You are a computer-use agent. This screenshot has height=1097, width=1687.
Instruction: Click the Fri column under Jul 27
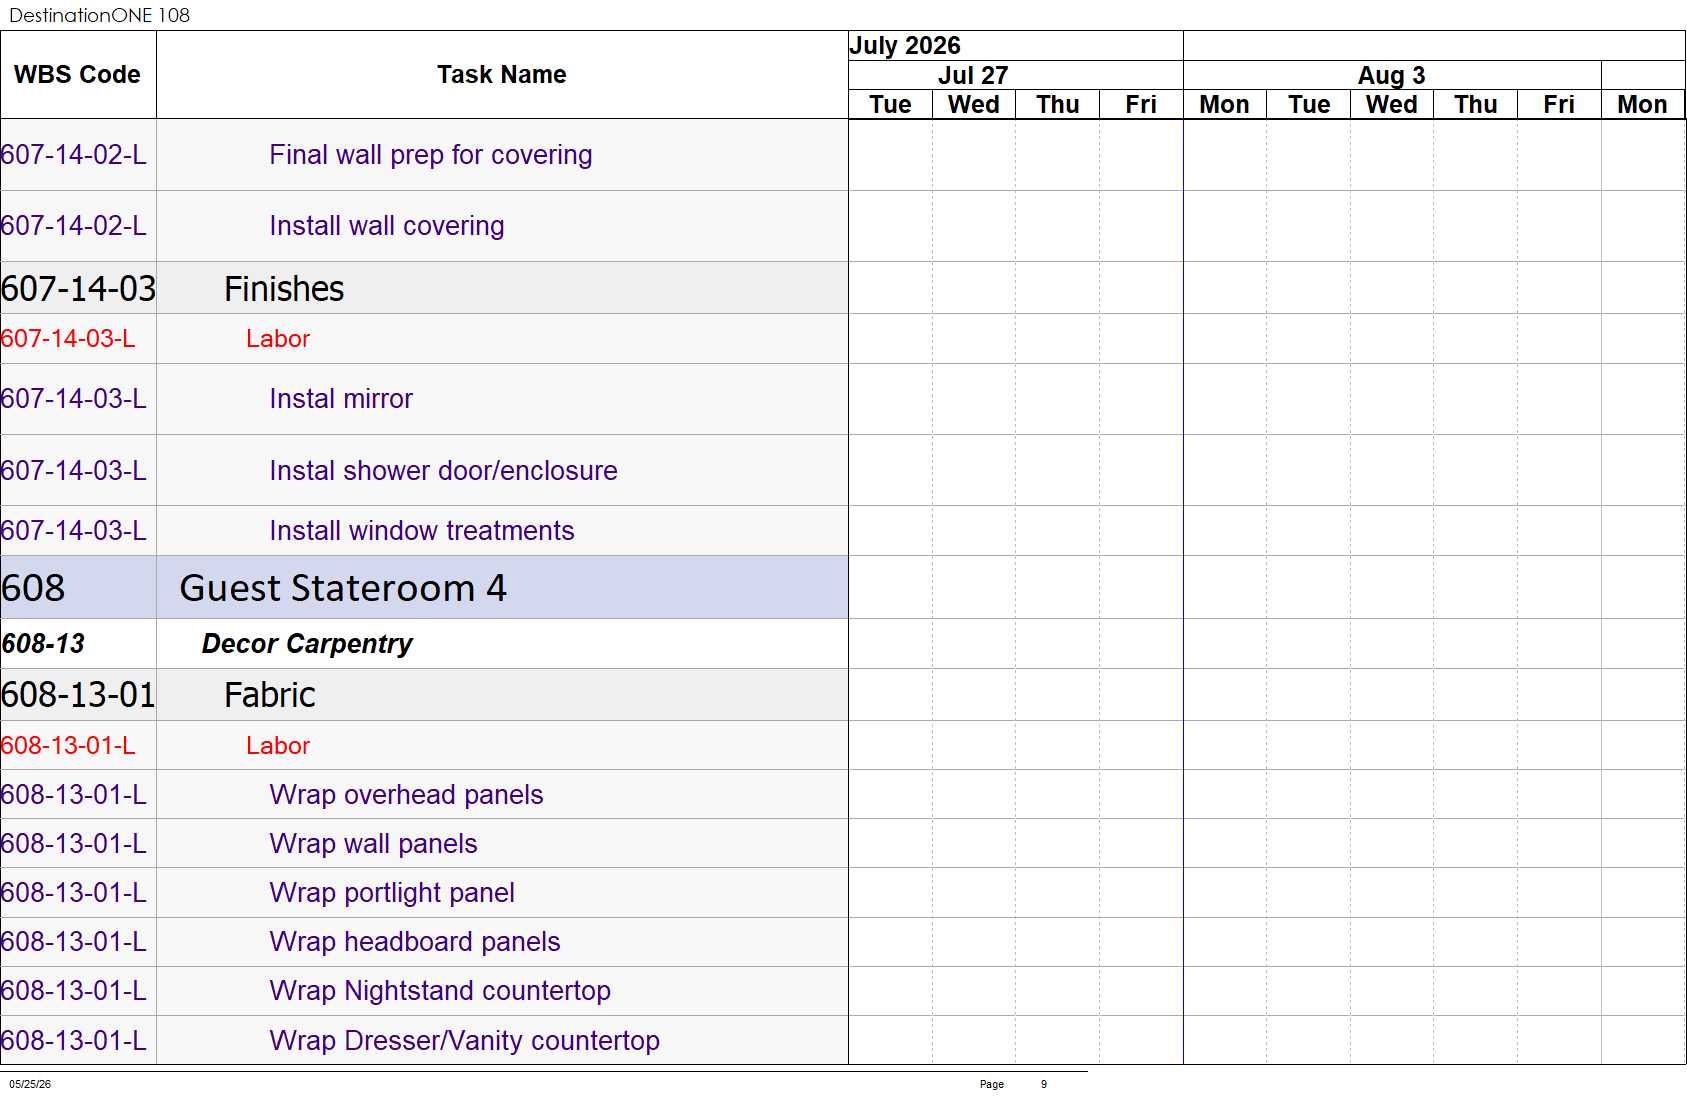(1141, 105)
